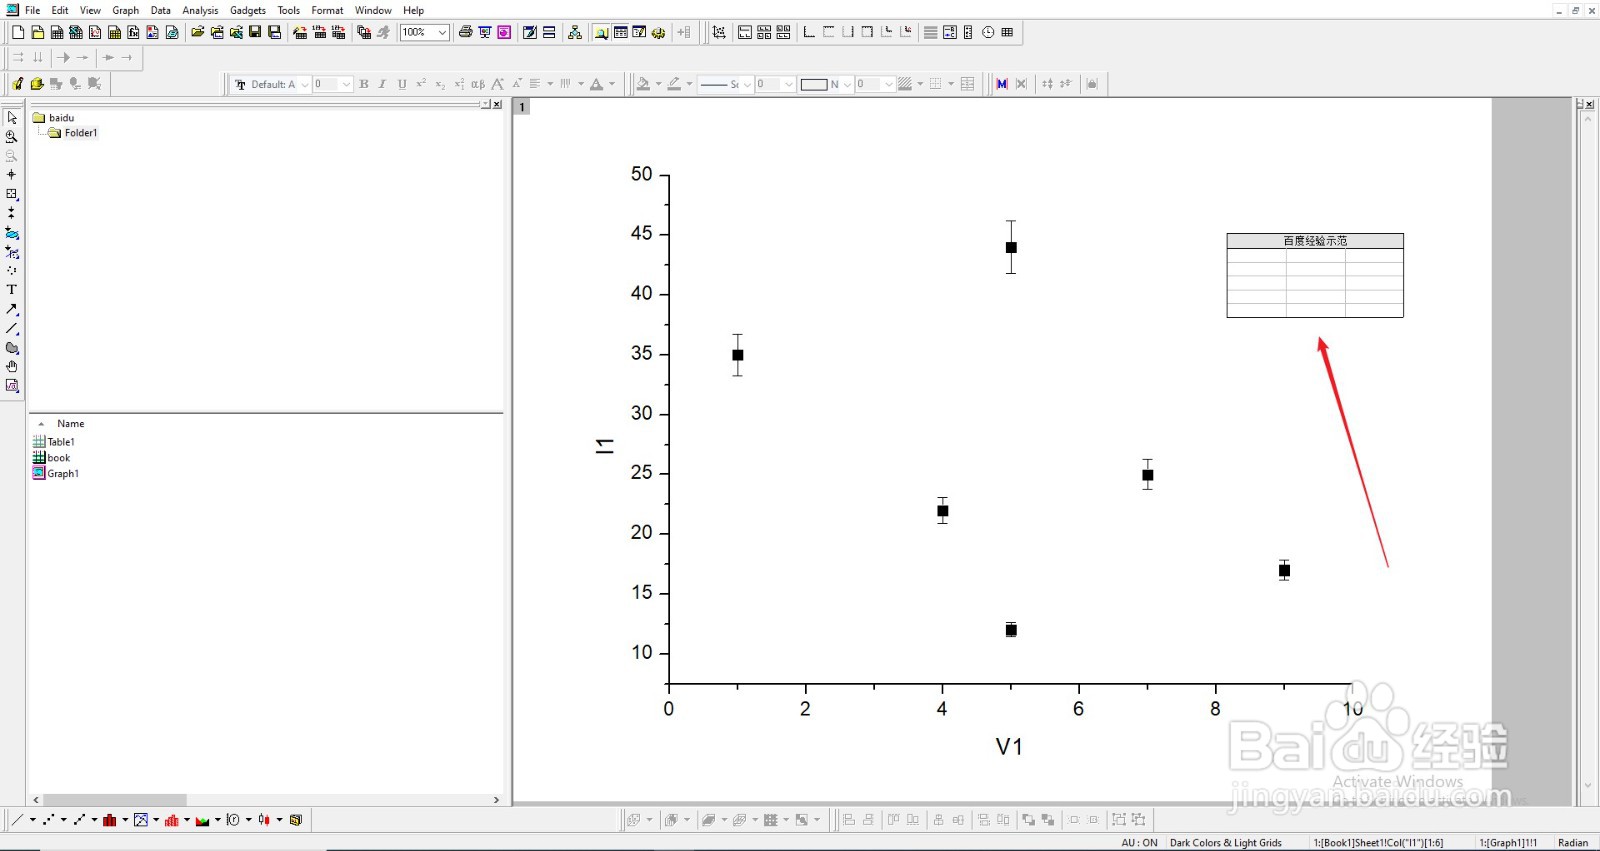The width and height of the screenshot is (1600, 851).
Task: Open the font size dropdown
Action: coord(346,84)
